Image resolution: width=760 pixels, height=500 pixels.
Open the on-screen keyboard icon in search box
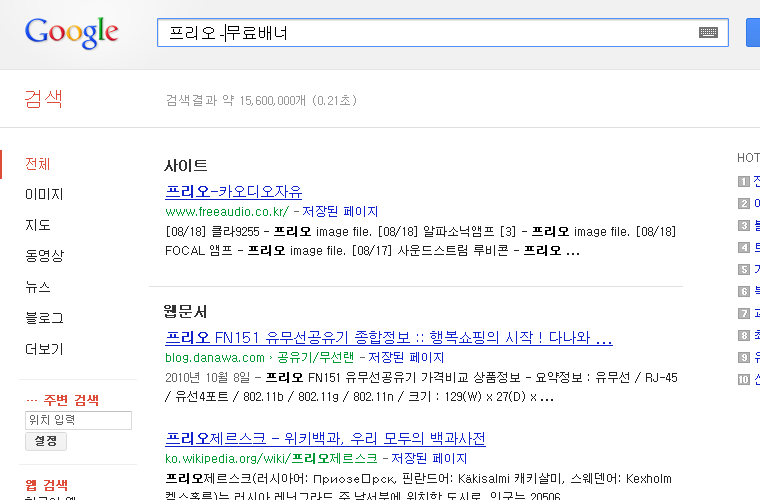pyautogui.click(x=708, y=32)
